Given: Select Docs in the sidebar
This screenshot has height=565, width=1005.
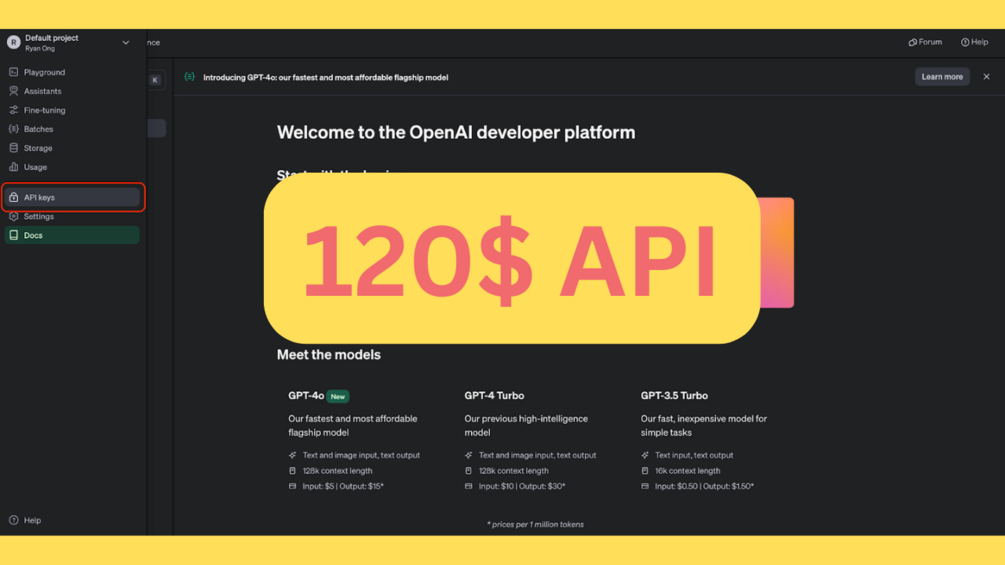Looking at the screenshot, I should point(72,235).
